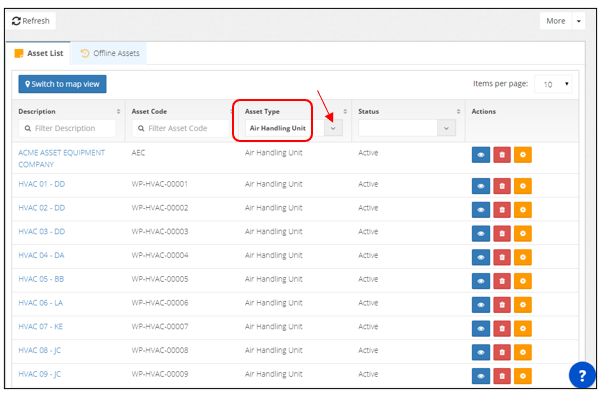Viewport: 600px width, 394px height.
Task: Open the More menu caret
Action: click(x=579, y=21)
